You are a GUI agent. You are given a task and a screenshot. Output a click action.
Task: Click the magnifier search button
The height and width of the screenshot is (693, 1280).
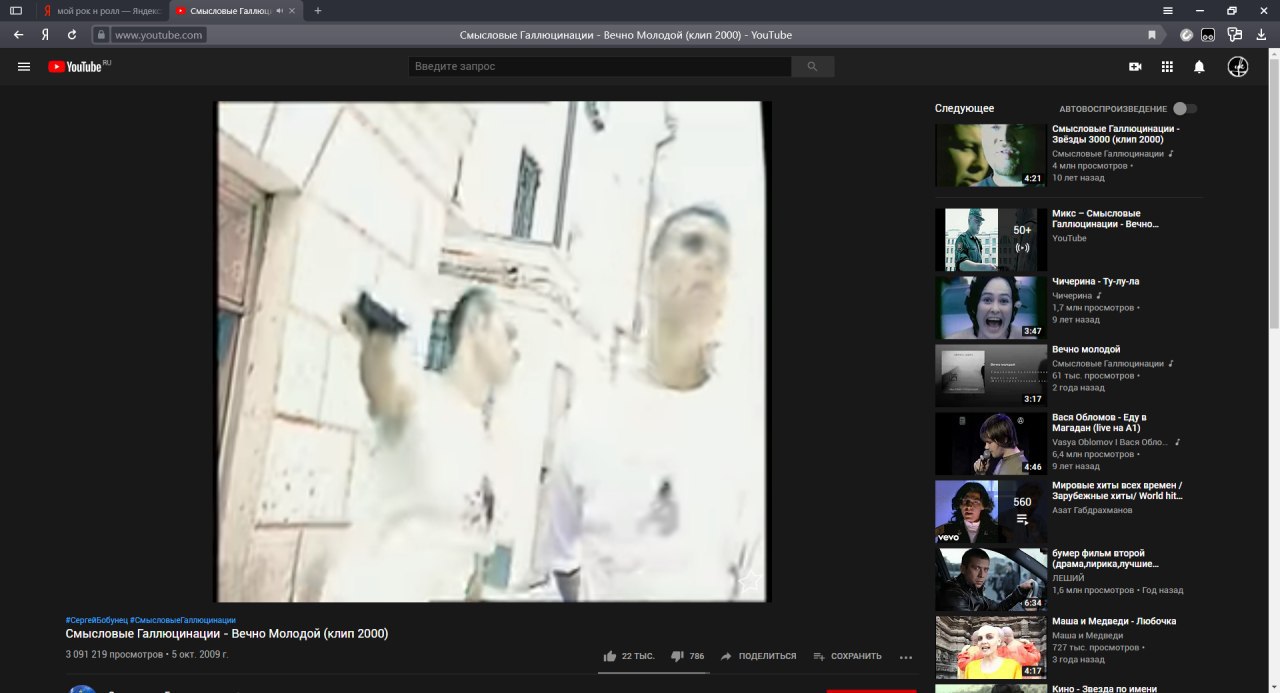click(813, 67)
